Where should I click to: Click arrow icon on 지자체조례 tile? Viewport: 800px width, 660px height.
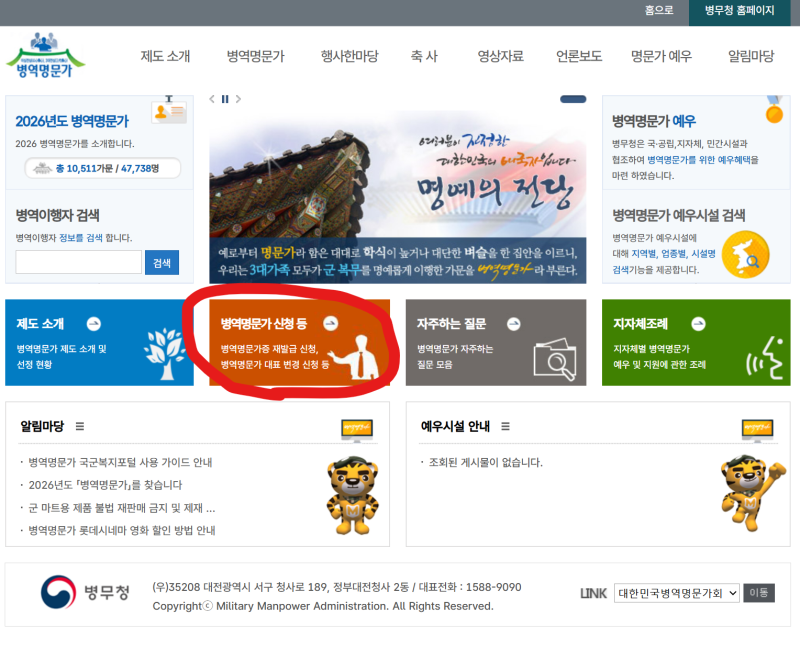[x=698, y=323]
